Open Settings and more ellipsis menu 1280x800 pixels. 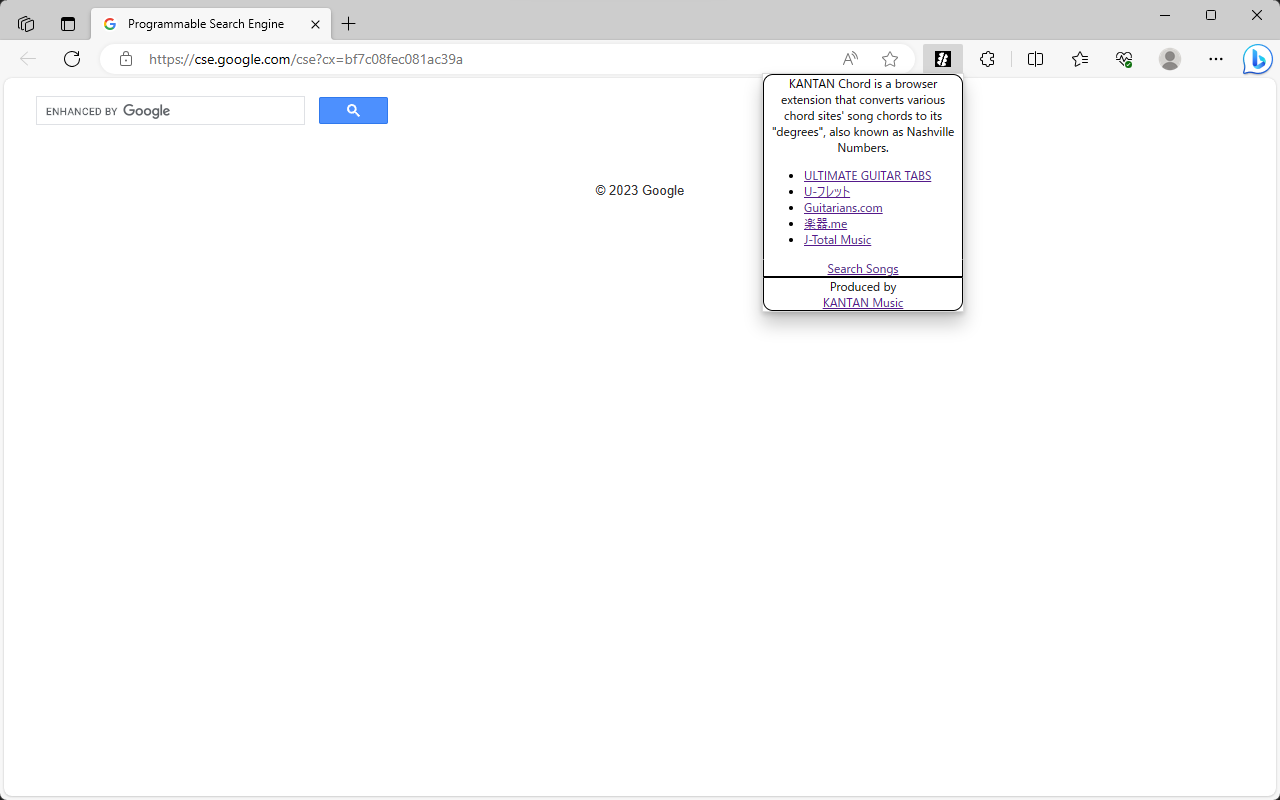[1215, 59]
